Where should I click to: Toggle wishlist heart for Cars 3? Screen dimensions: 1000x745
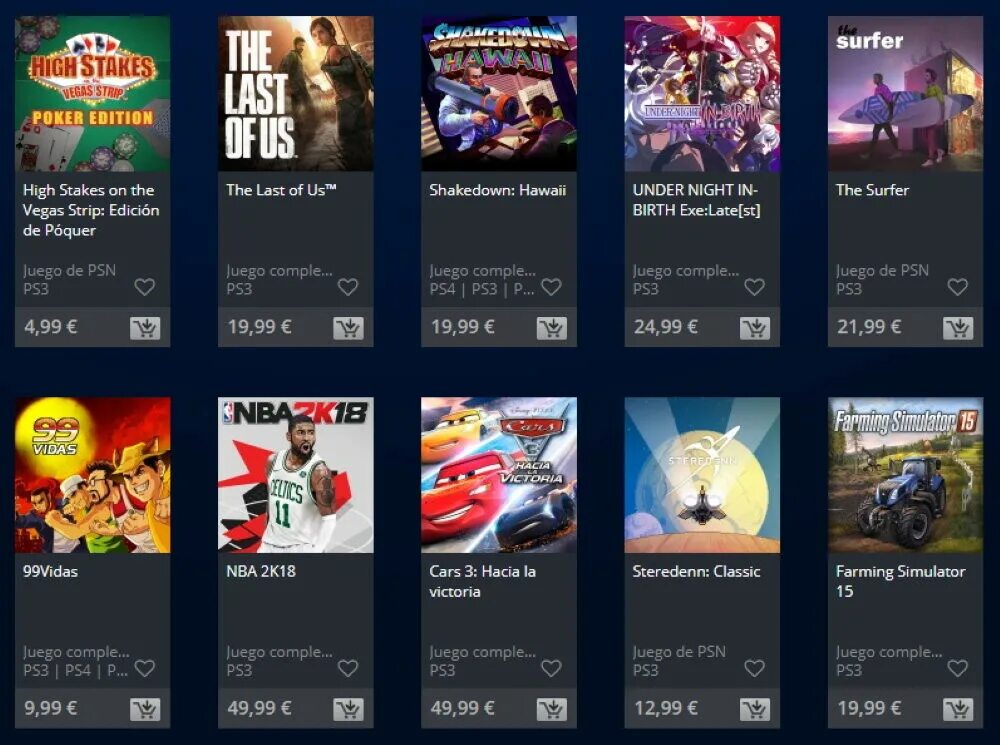[x=551, y=668]
